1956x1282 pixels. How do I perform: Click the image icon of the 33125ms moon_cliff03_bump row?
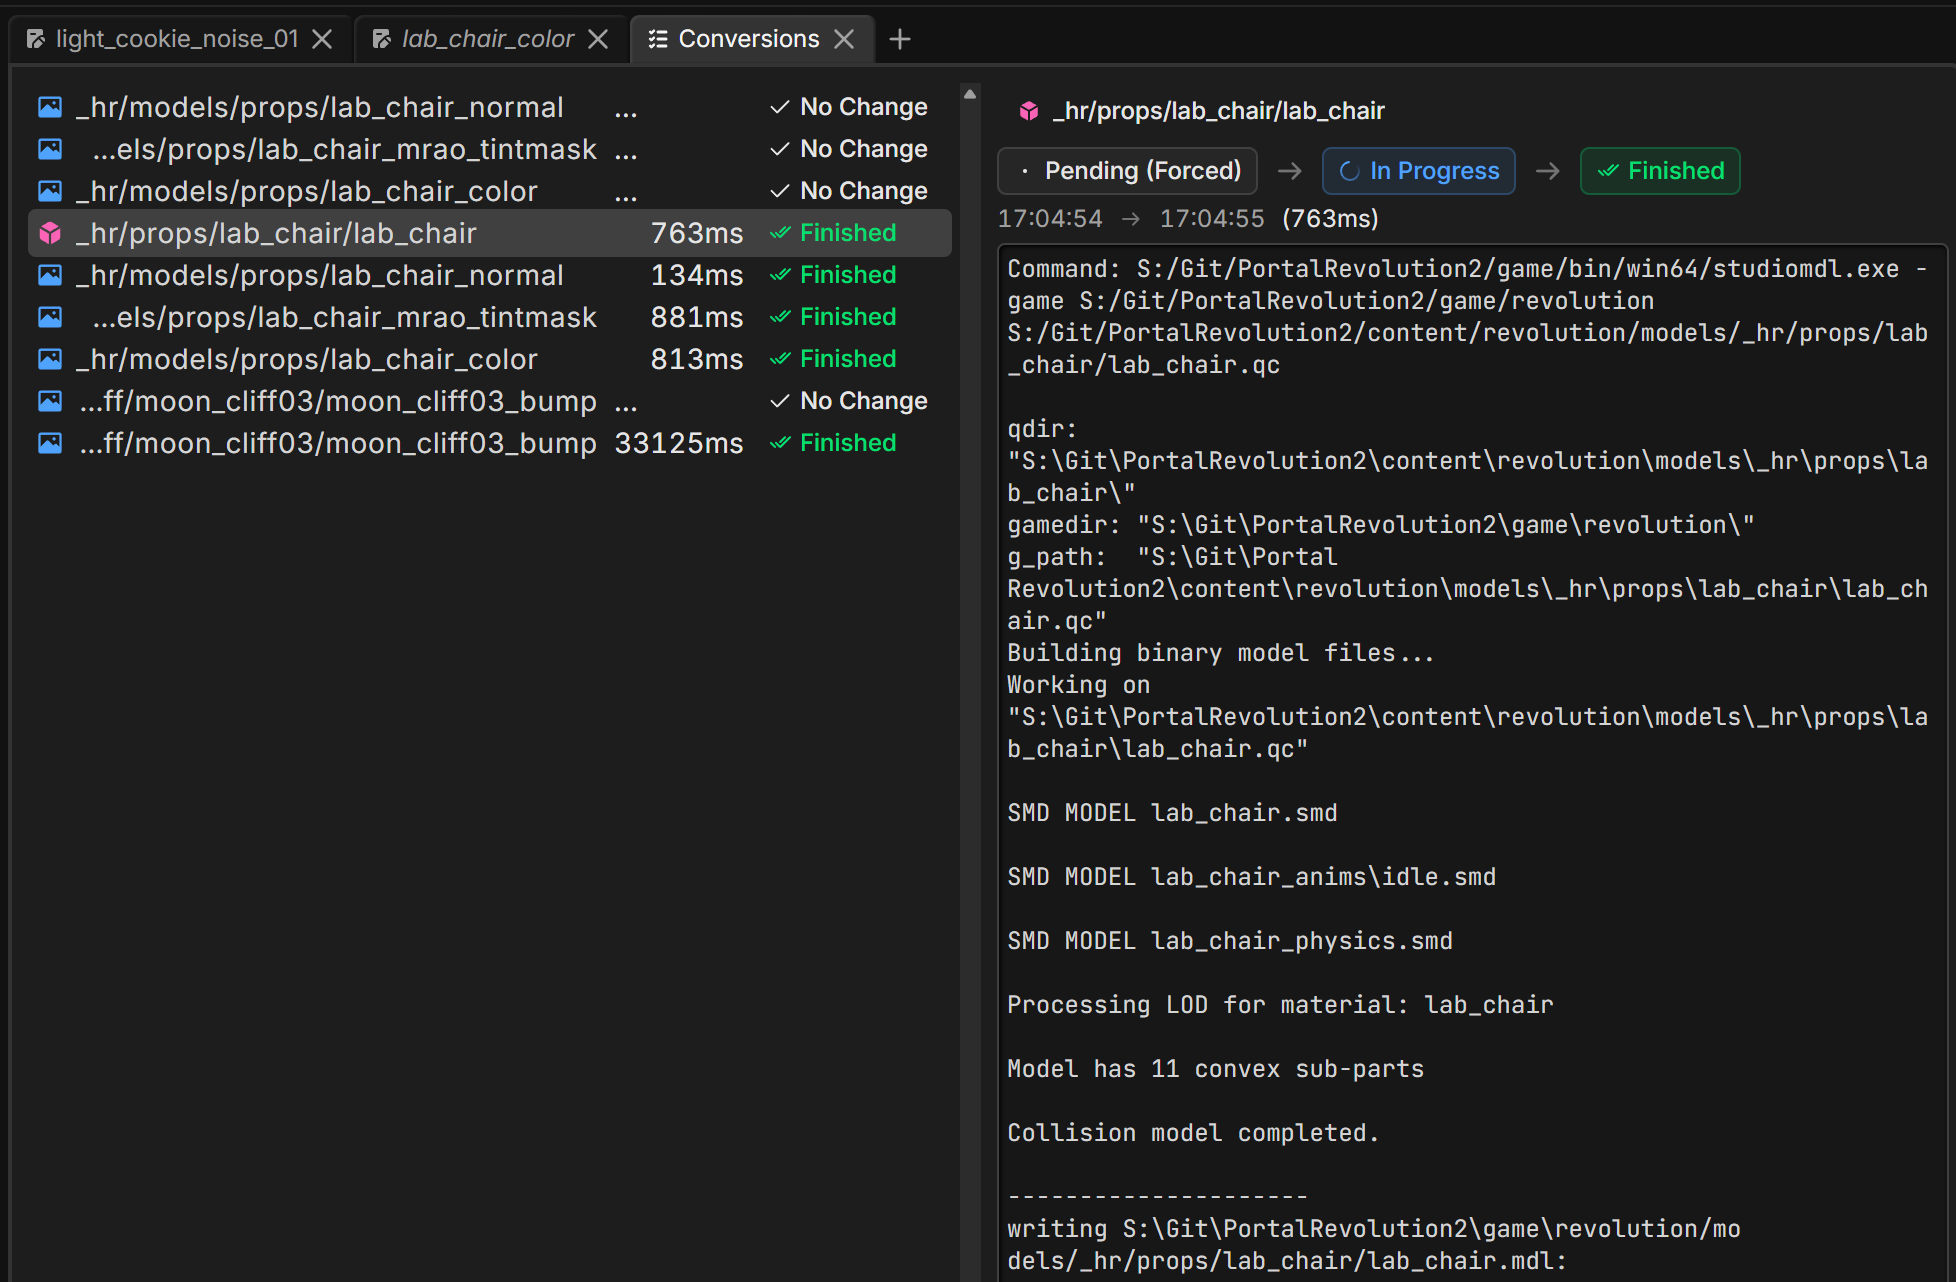pyautogui.click(x=50, y=443)
